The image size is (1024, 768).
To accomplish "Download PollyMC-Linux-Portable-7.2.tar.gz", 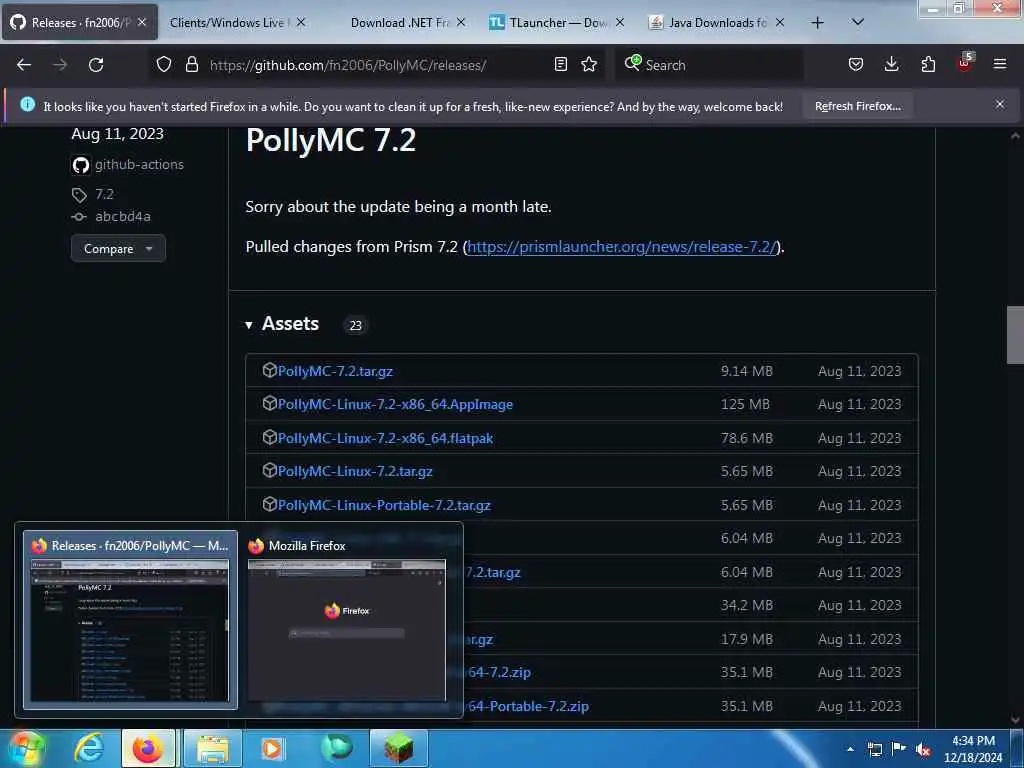I will [x=384, y=505].
